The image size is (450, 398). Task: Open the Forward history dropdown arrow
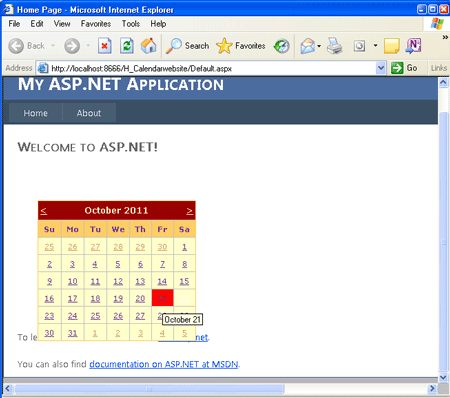click(88, 45)
